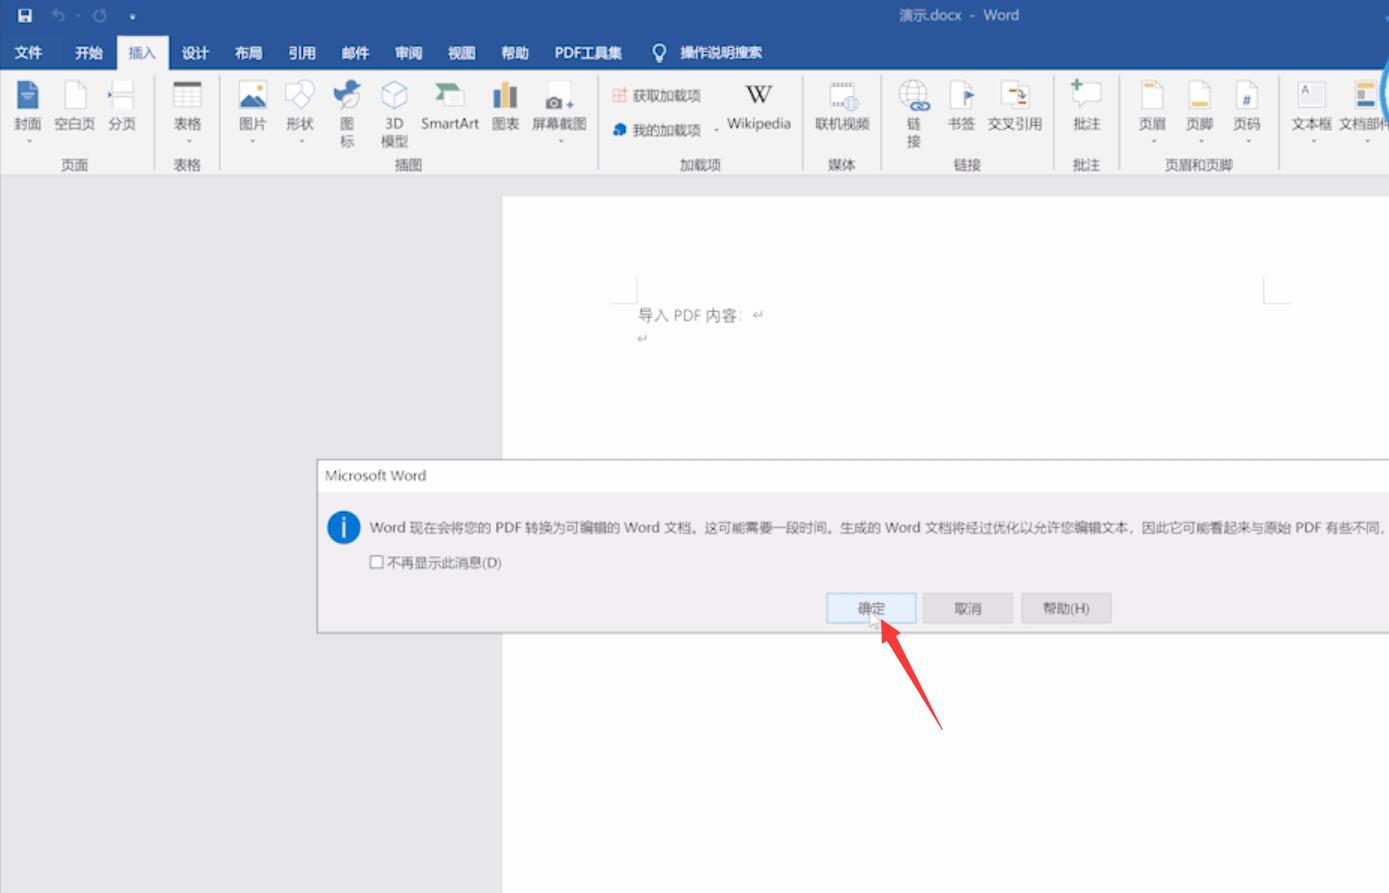The height and width of the screenshot is (893, 1389).
Task: Insert a Chart (图表)
Action: point(505,106)
